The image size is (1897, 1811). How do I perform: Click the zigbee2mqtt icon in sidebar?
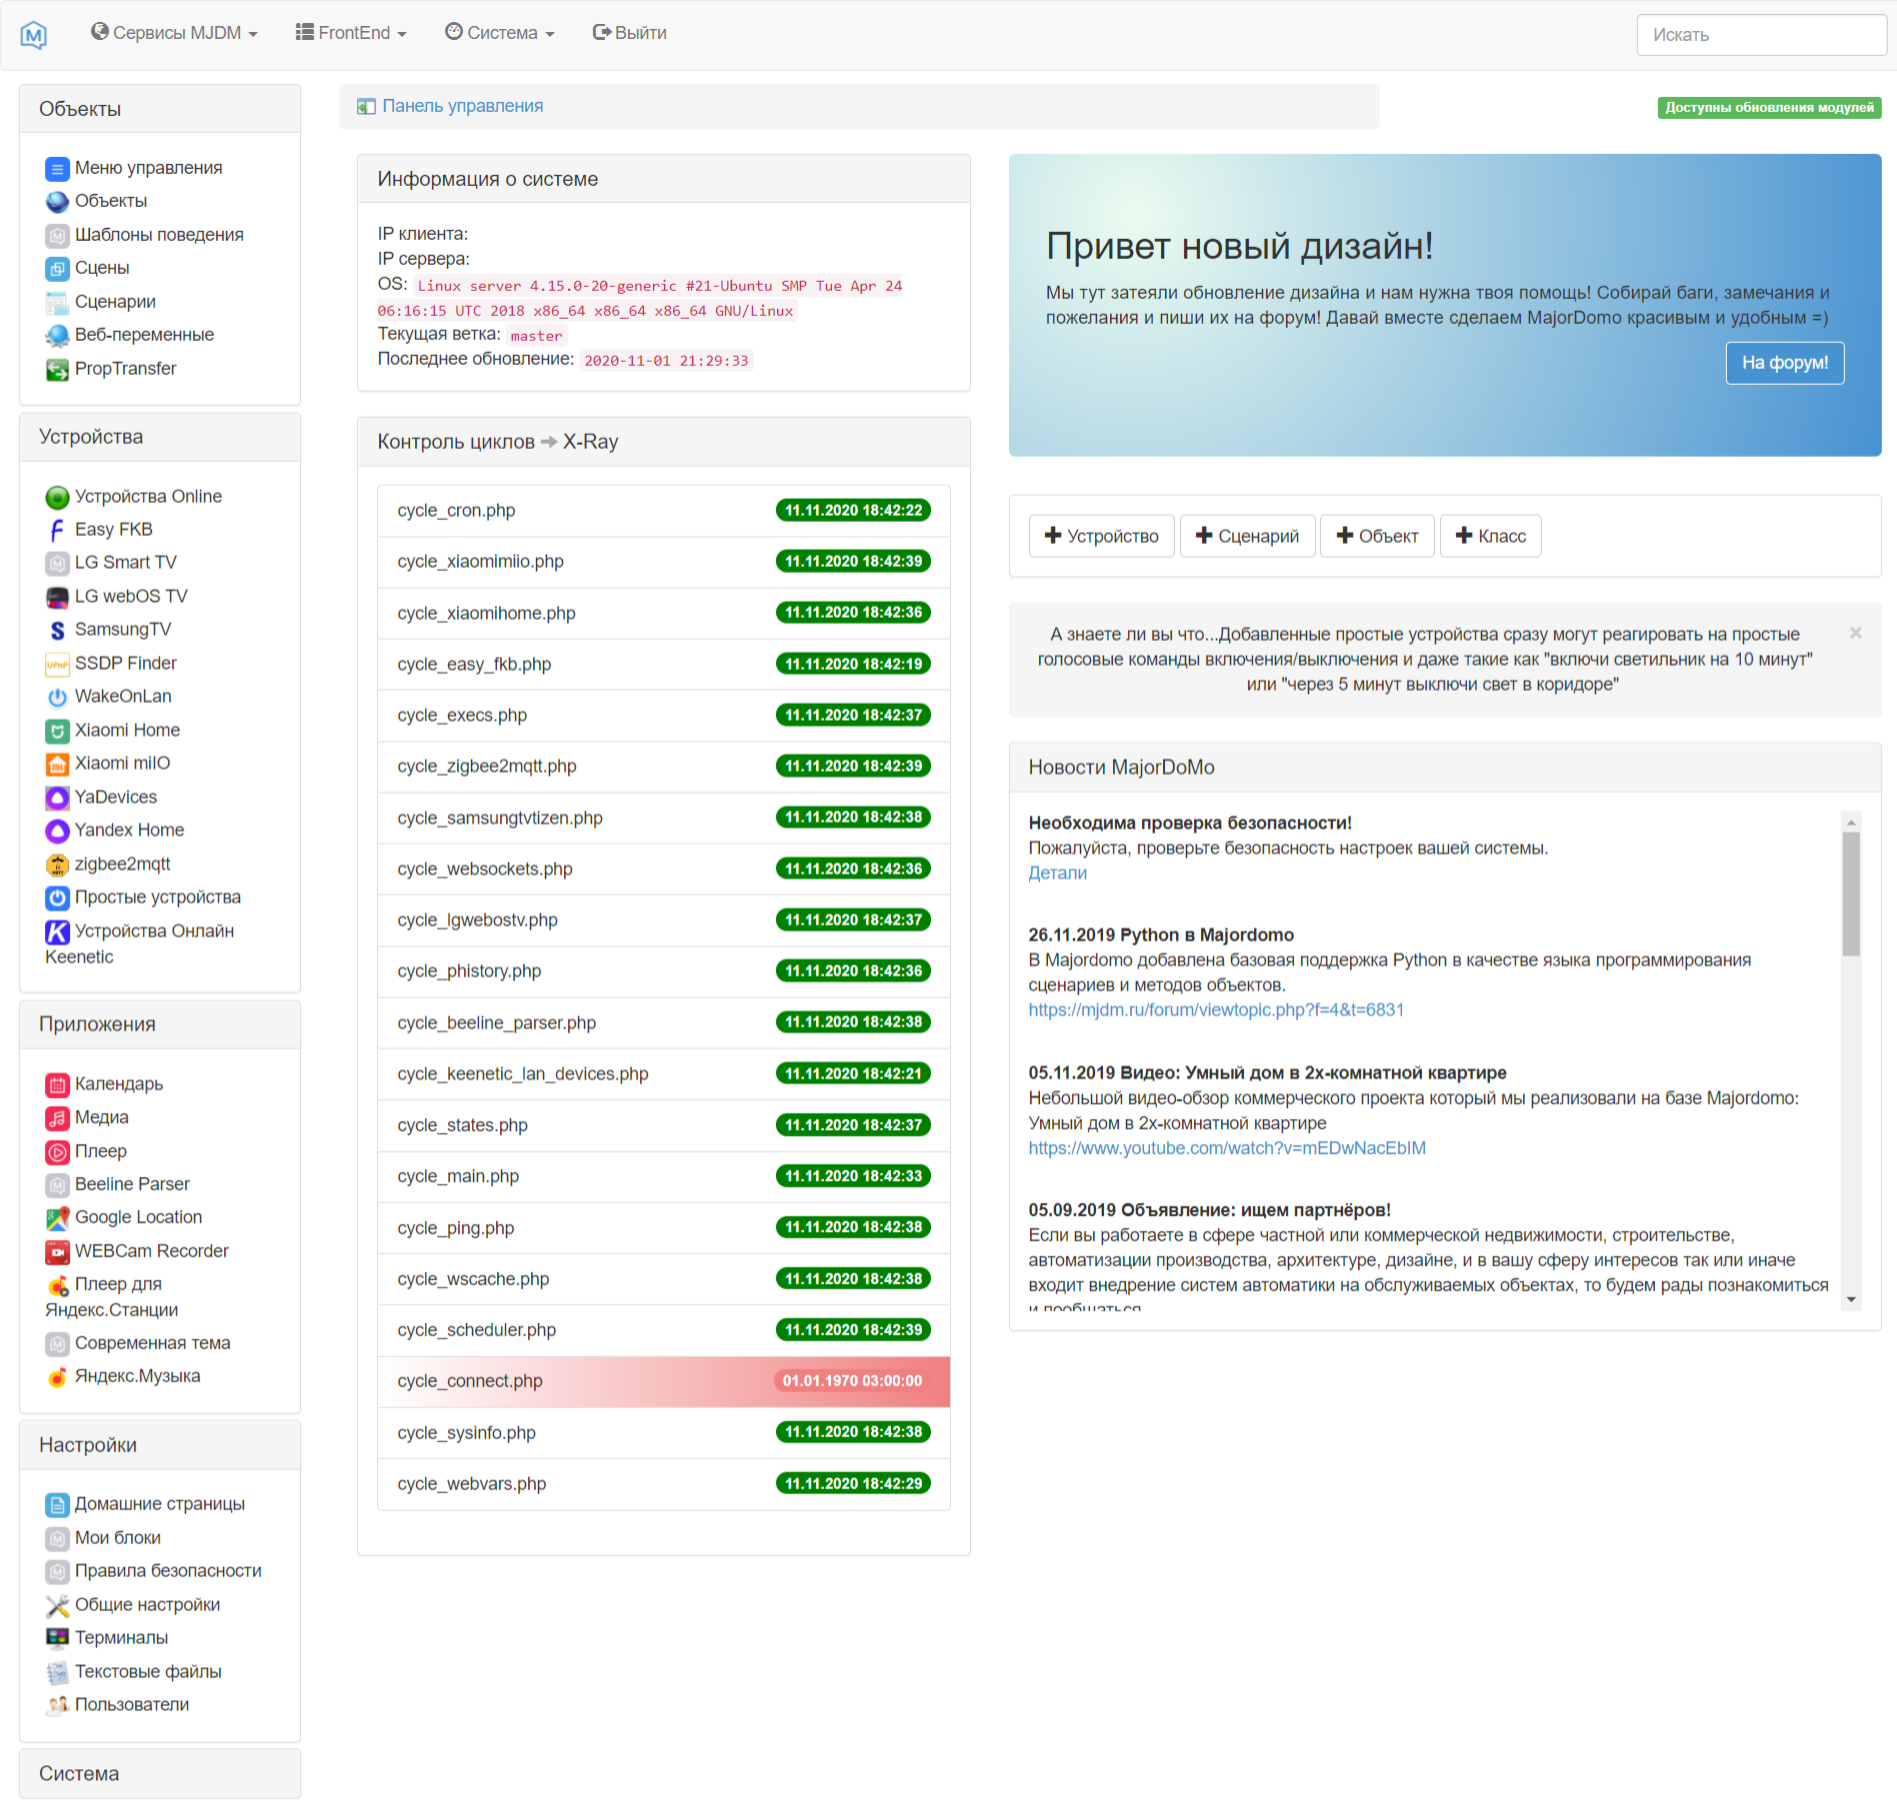[x=57, y=865]
